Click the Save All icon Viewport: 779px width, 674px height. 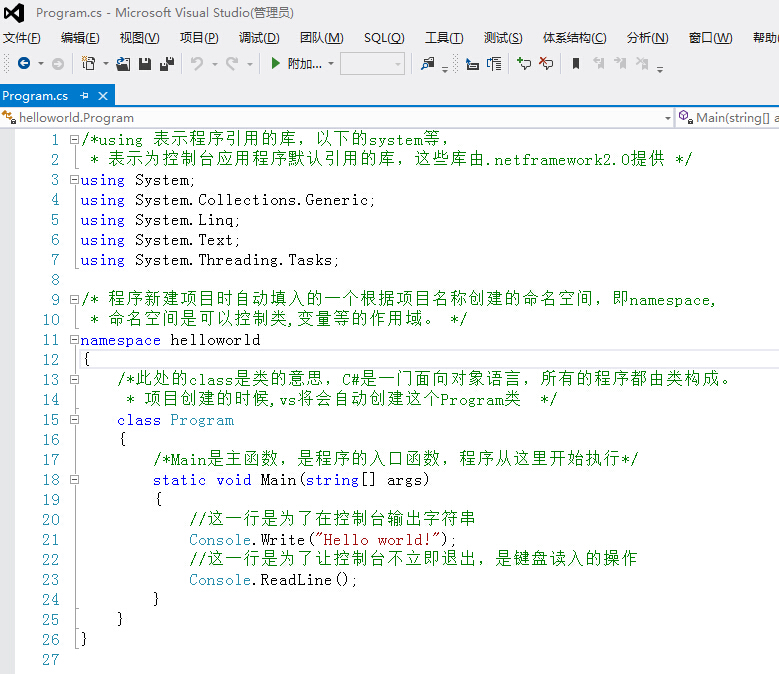167,64
